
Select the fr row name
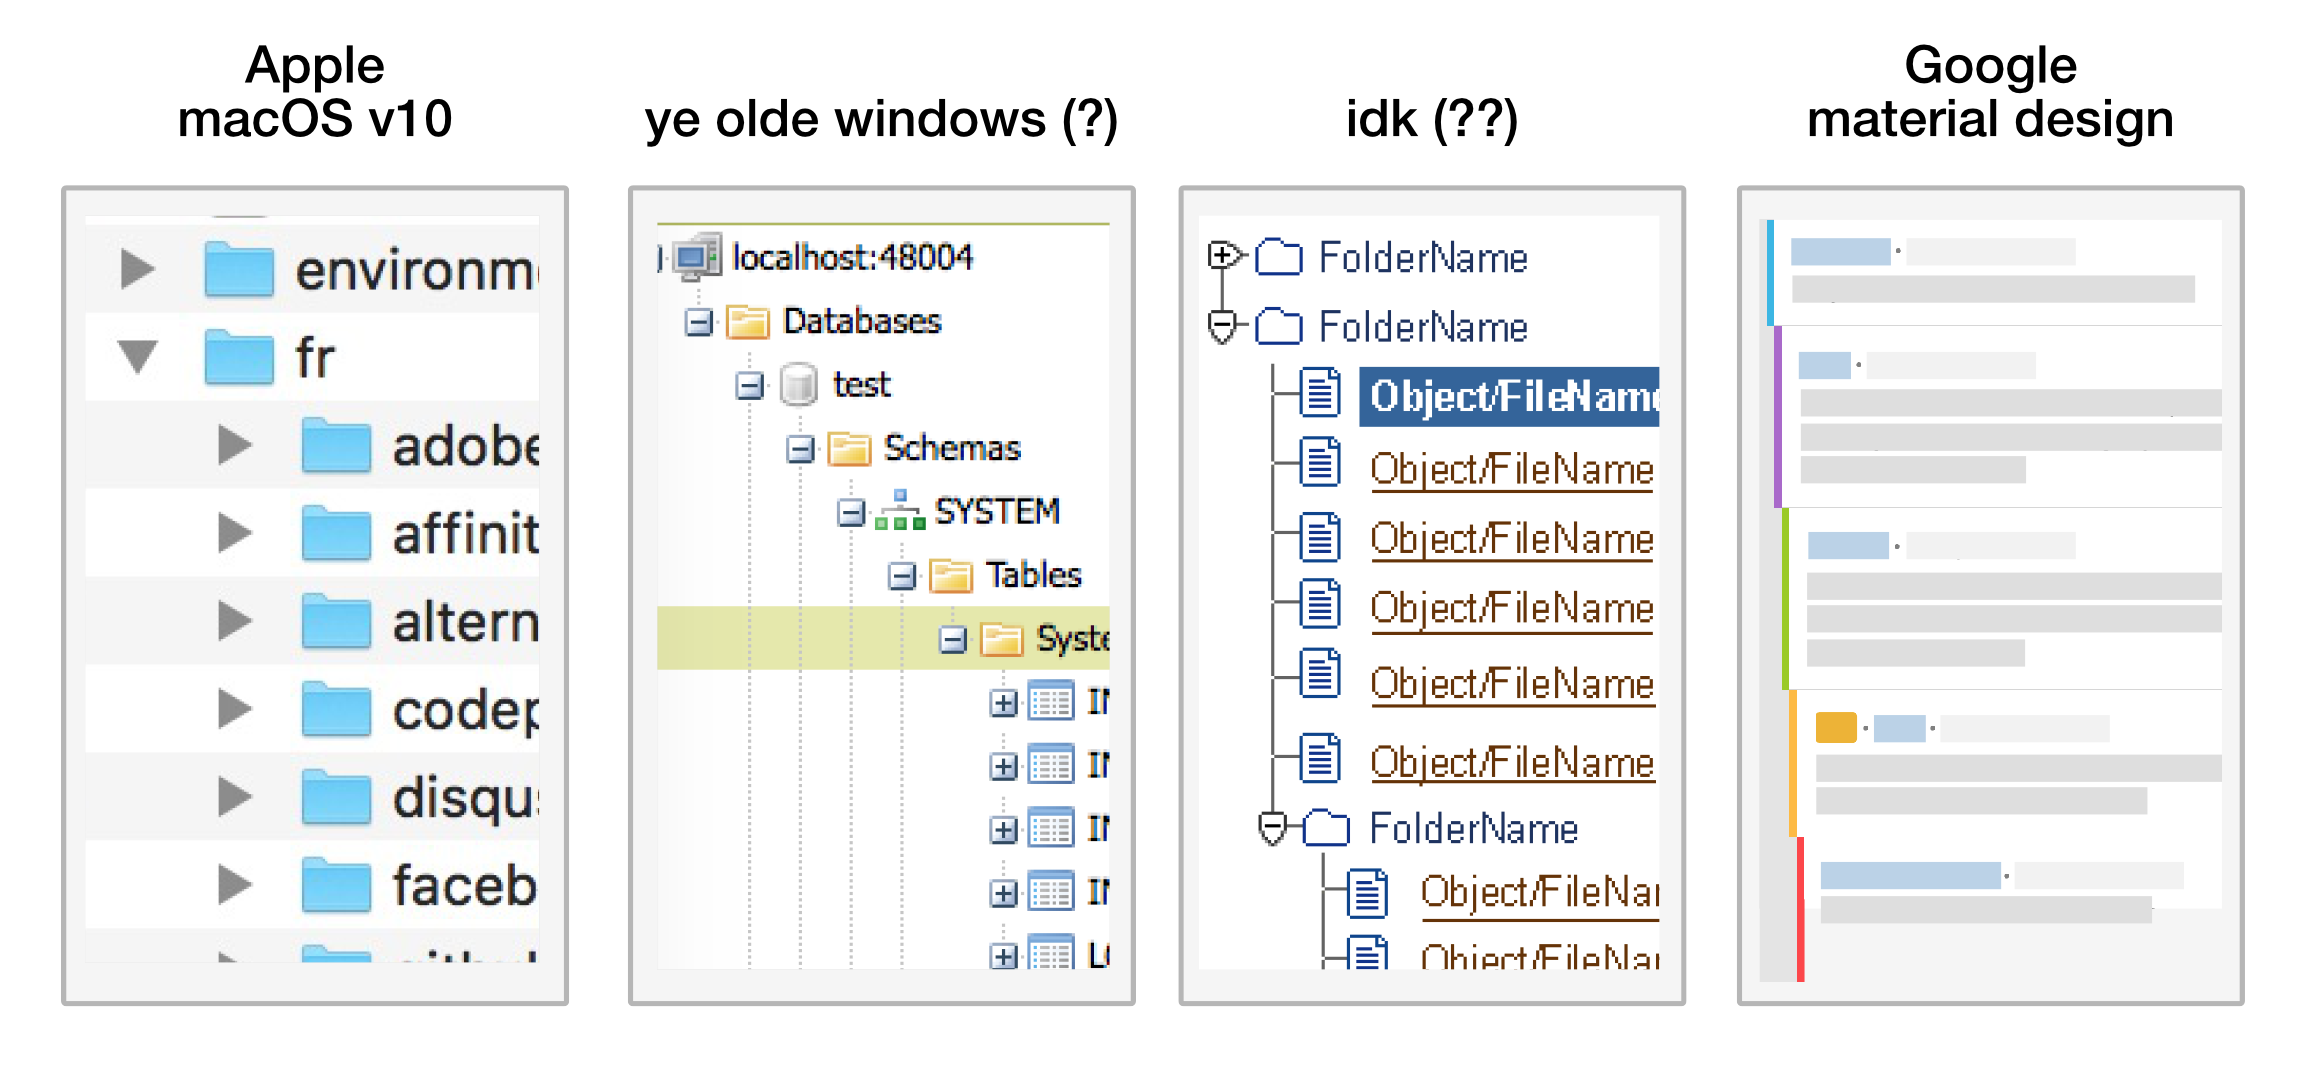pyautogui.click(x=315, y=358)
